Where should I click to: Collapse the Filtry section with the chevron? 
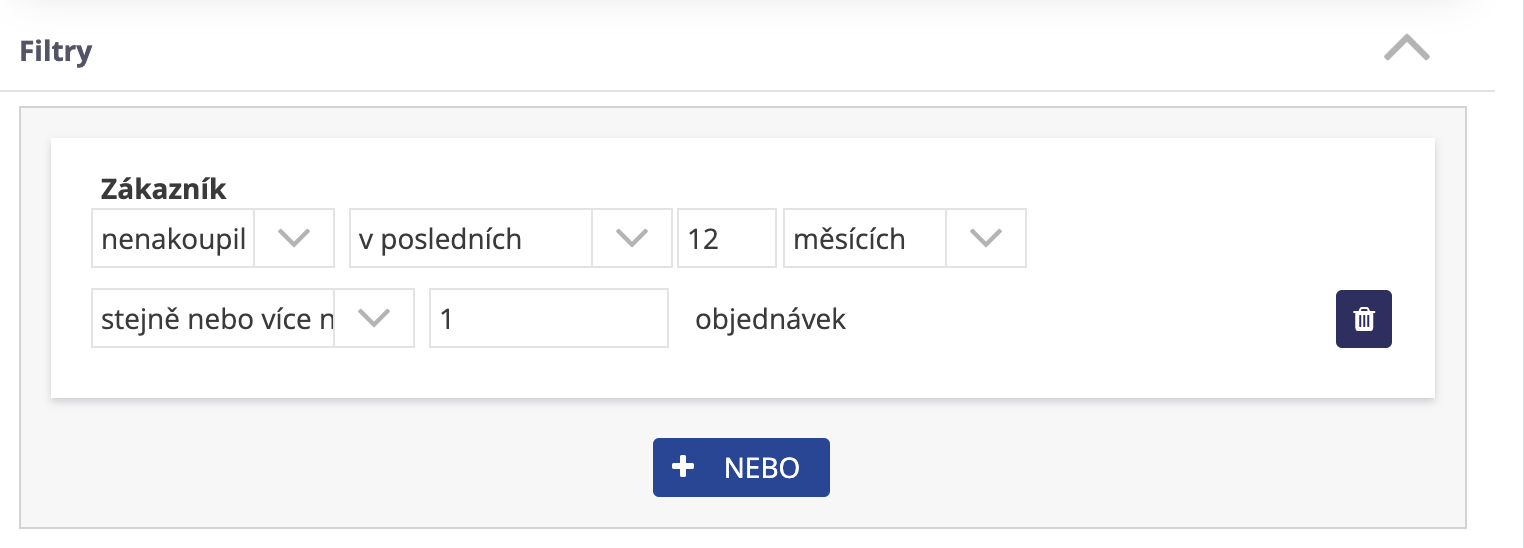coord(1406,49)
